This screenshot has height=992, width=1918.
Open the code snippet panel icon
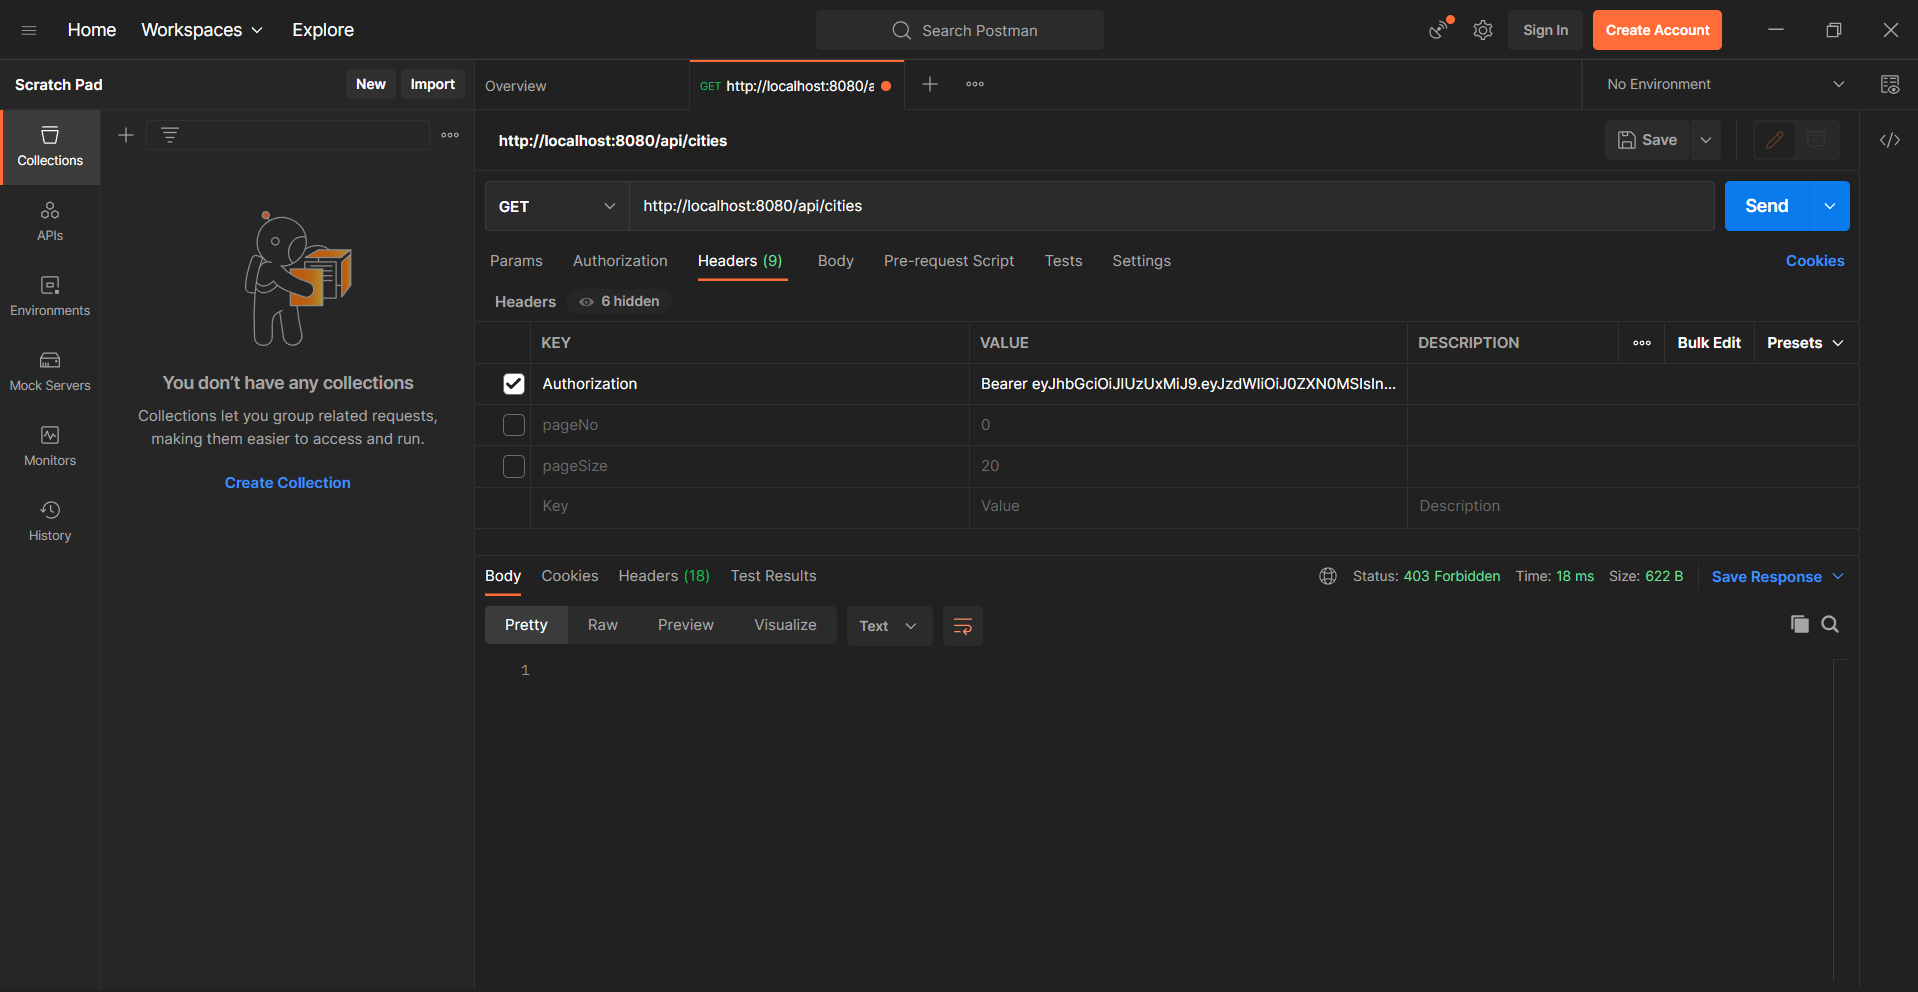pos(1890,140)
